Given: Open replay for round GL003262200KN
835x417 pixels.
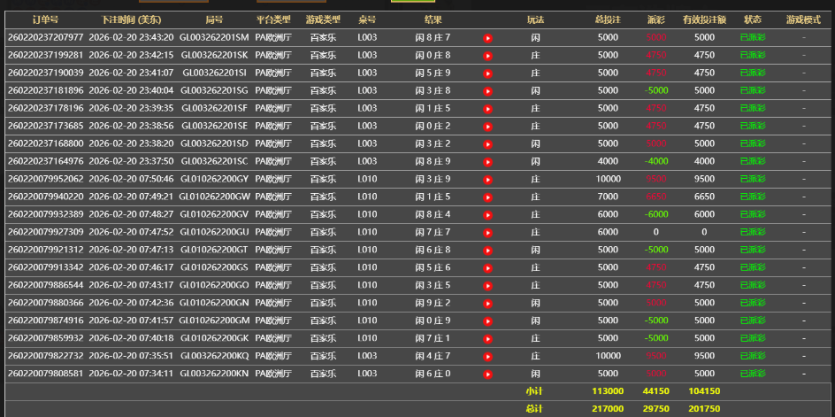Looking at the screenshot, I should (x=488, y=374).
